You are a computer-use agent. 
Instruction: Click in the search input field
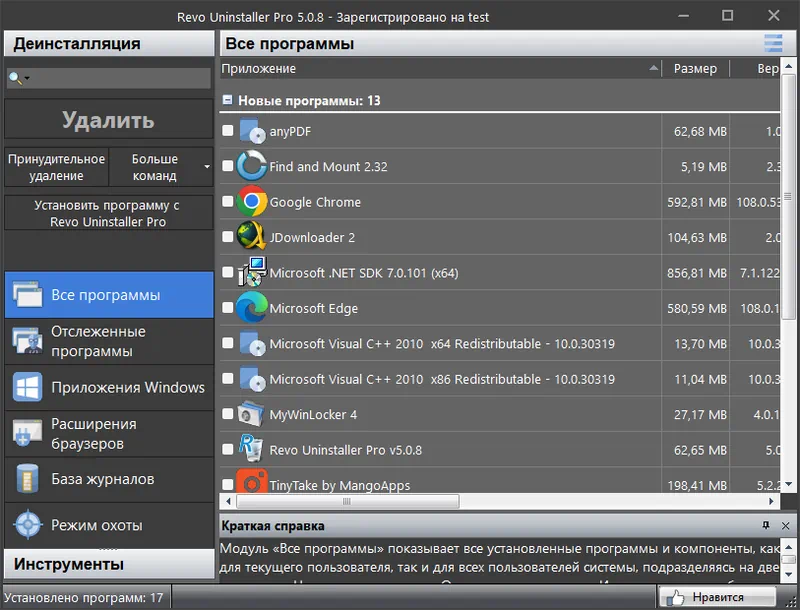(120, 78)
